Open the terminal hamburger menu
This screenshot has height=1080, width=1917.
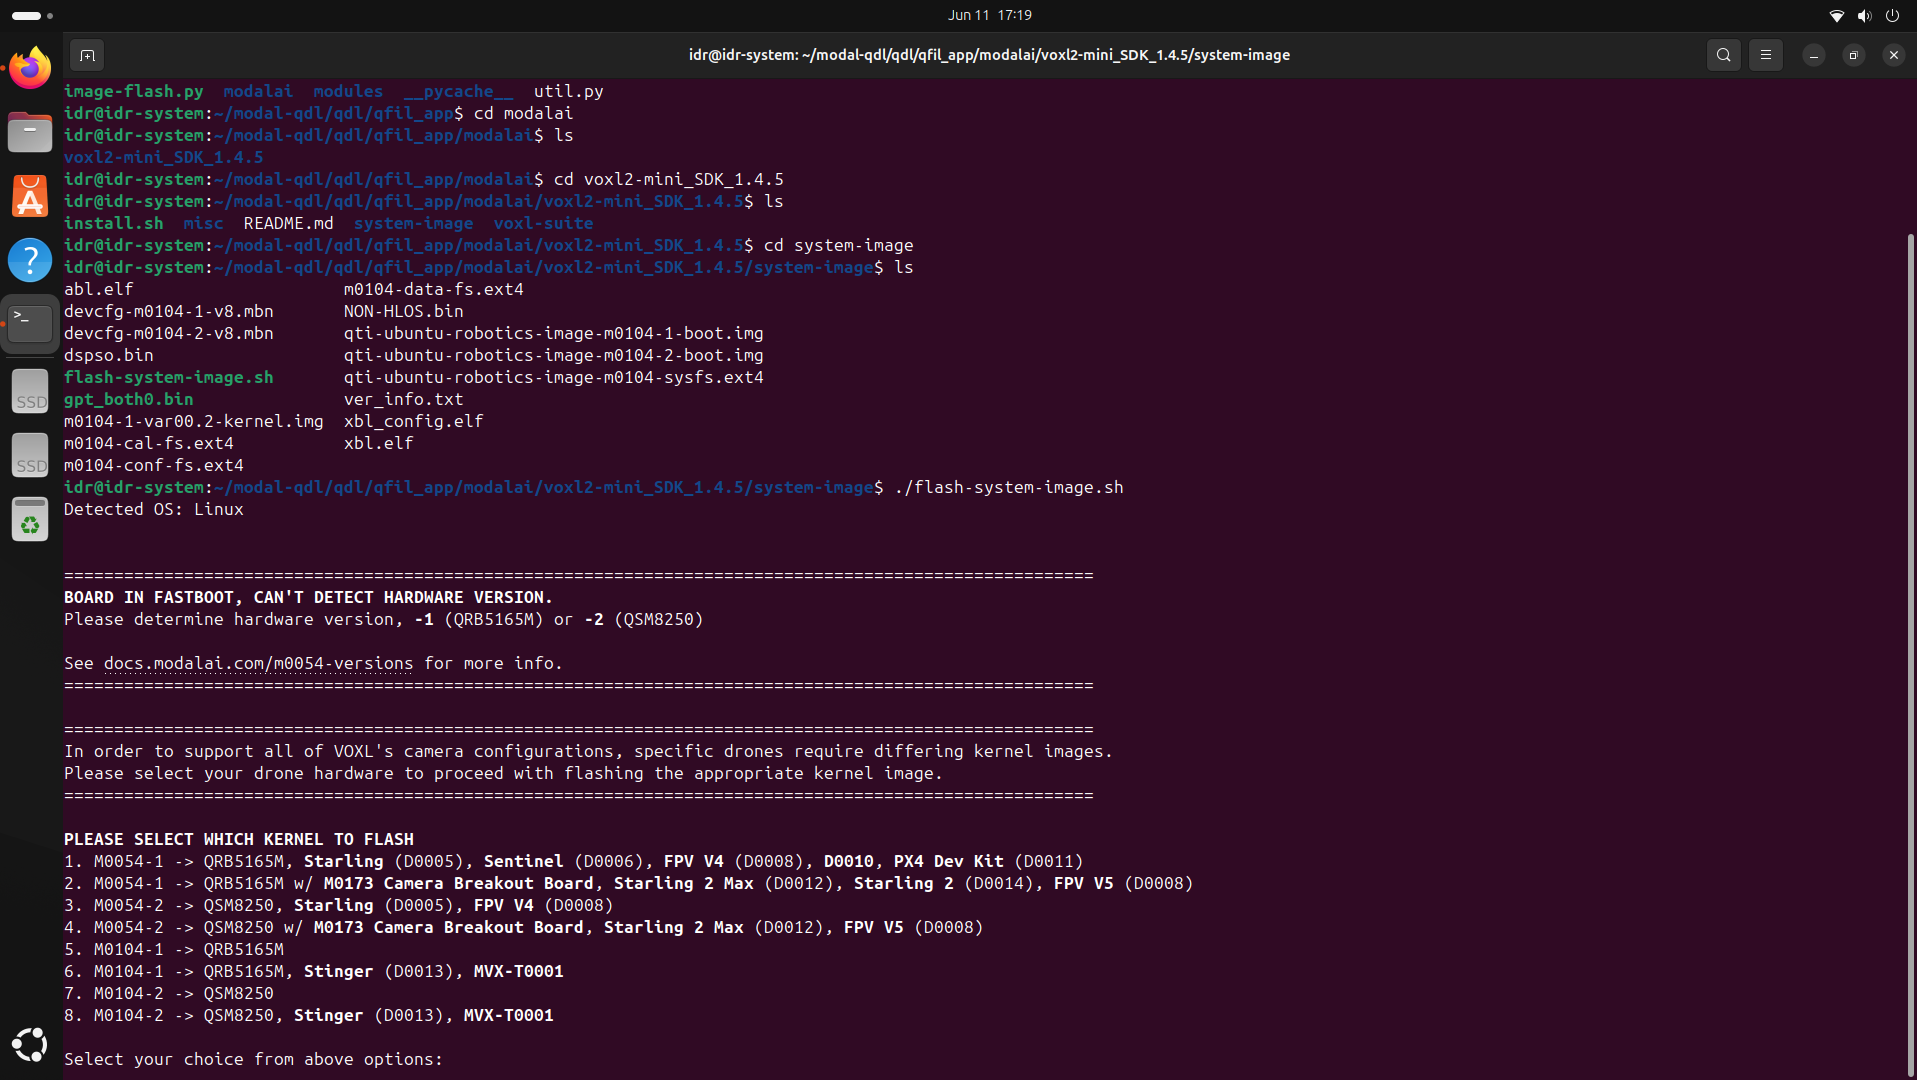[1766, 55]
